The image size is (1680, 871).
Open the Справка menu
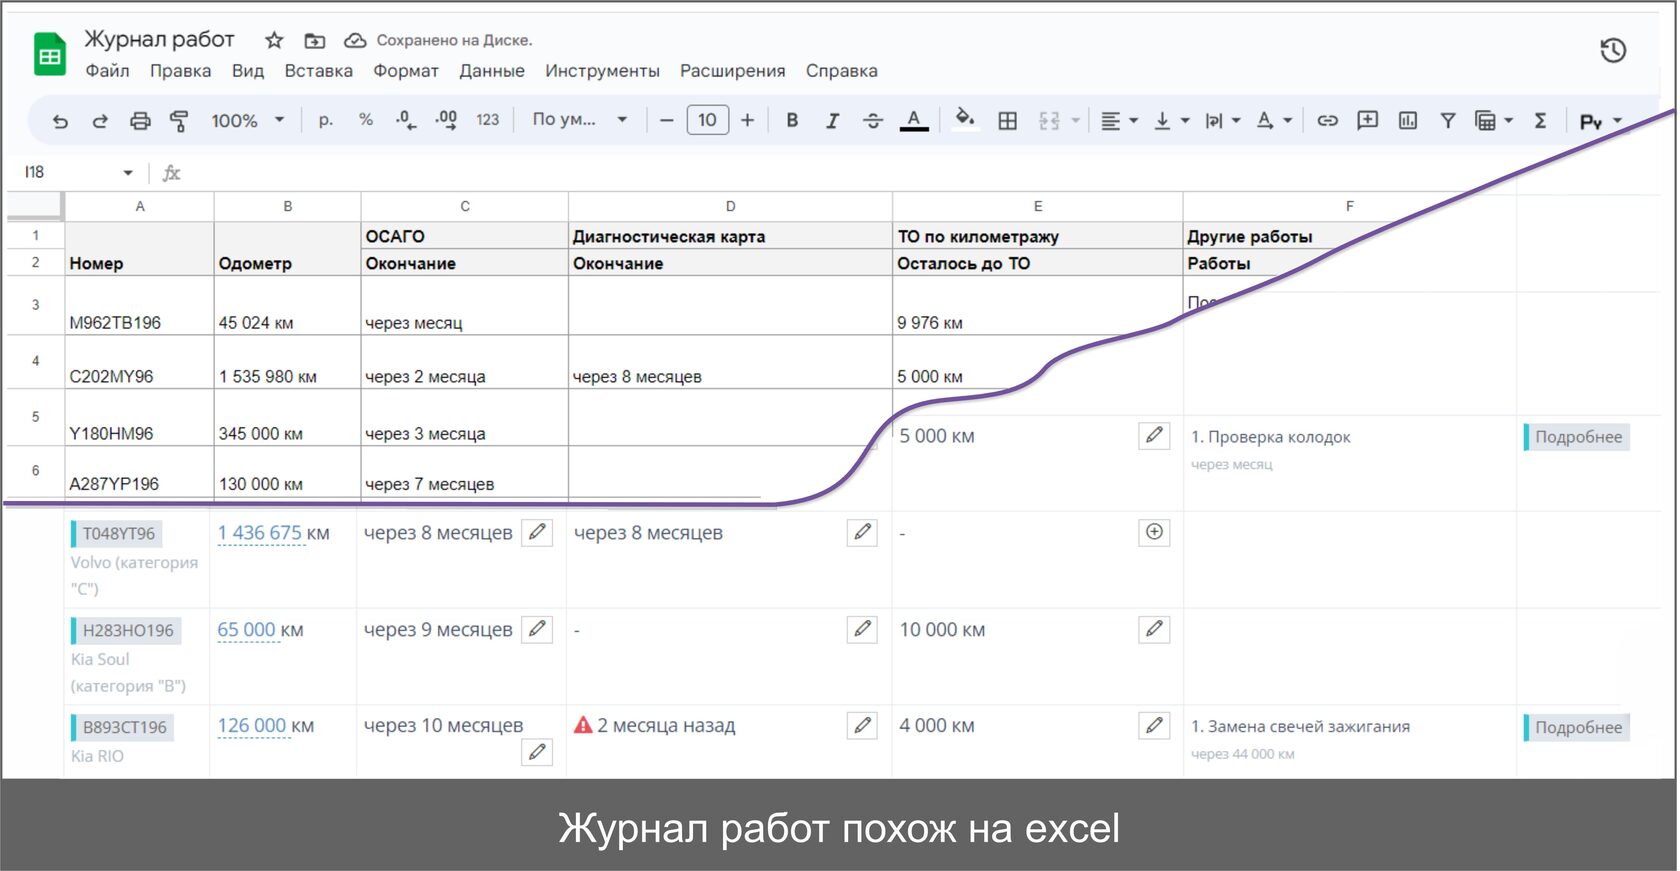[842, 71]
